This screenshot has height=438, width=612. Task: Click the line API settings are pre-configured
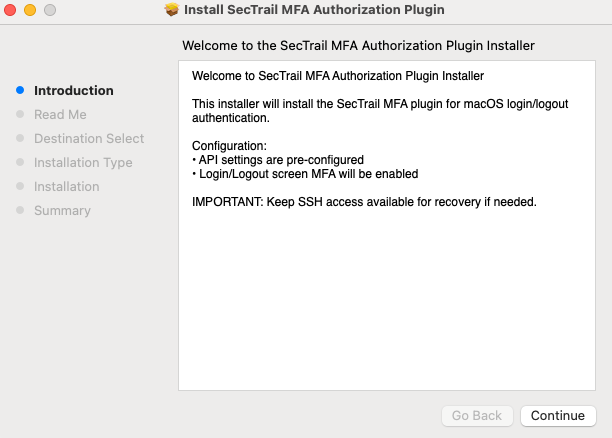coord(278,160)
